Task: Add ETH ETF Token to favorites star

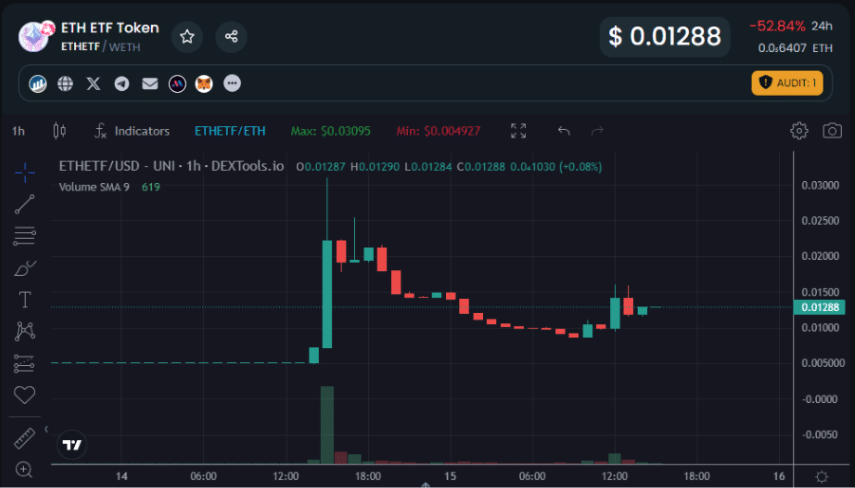Action: click(x=187, y=37)
